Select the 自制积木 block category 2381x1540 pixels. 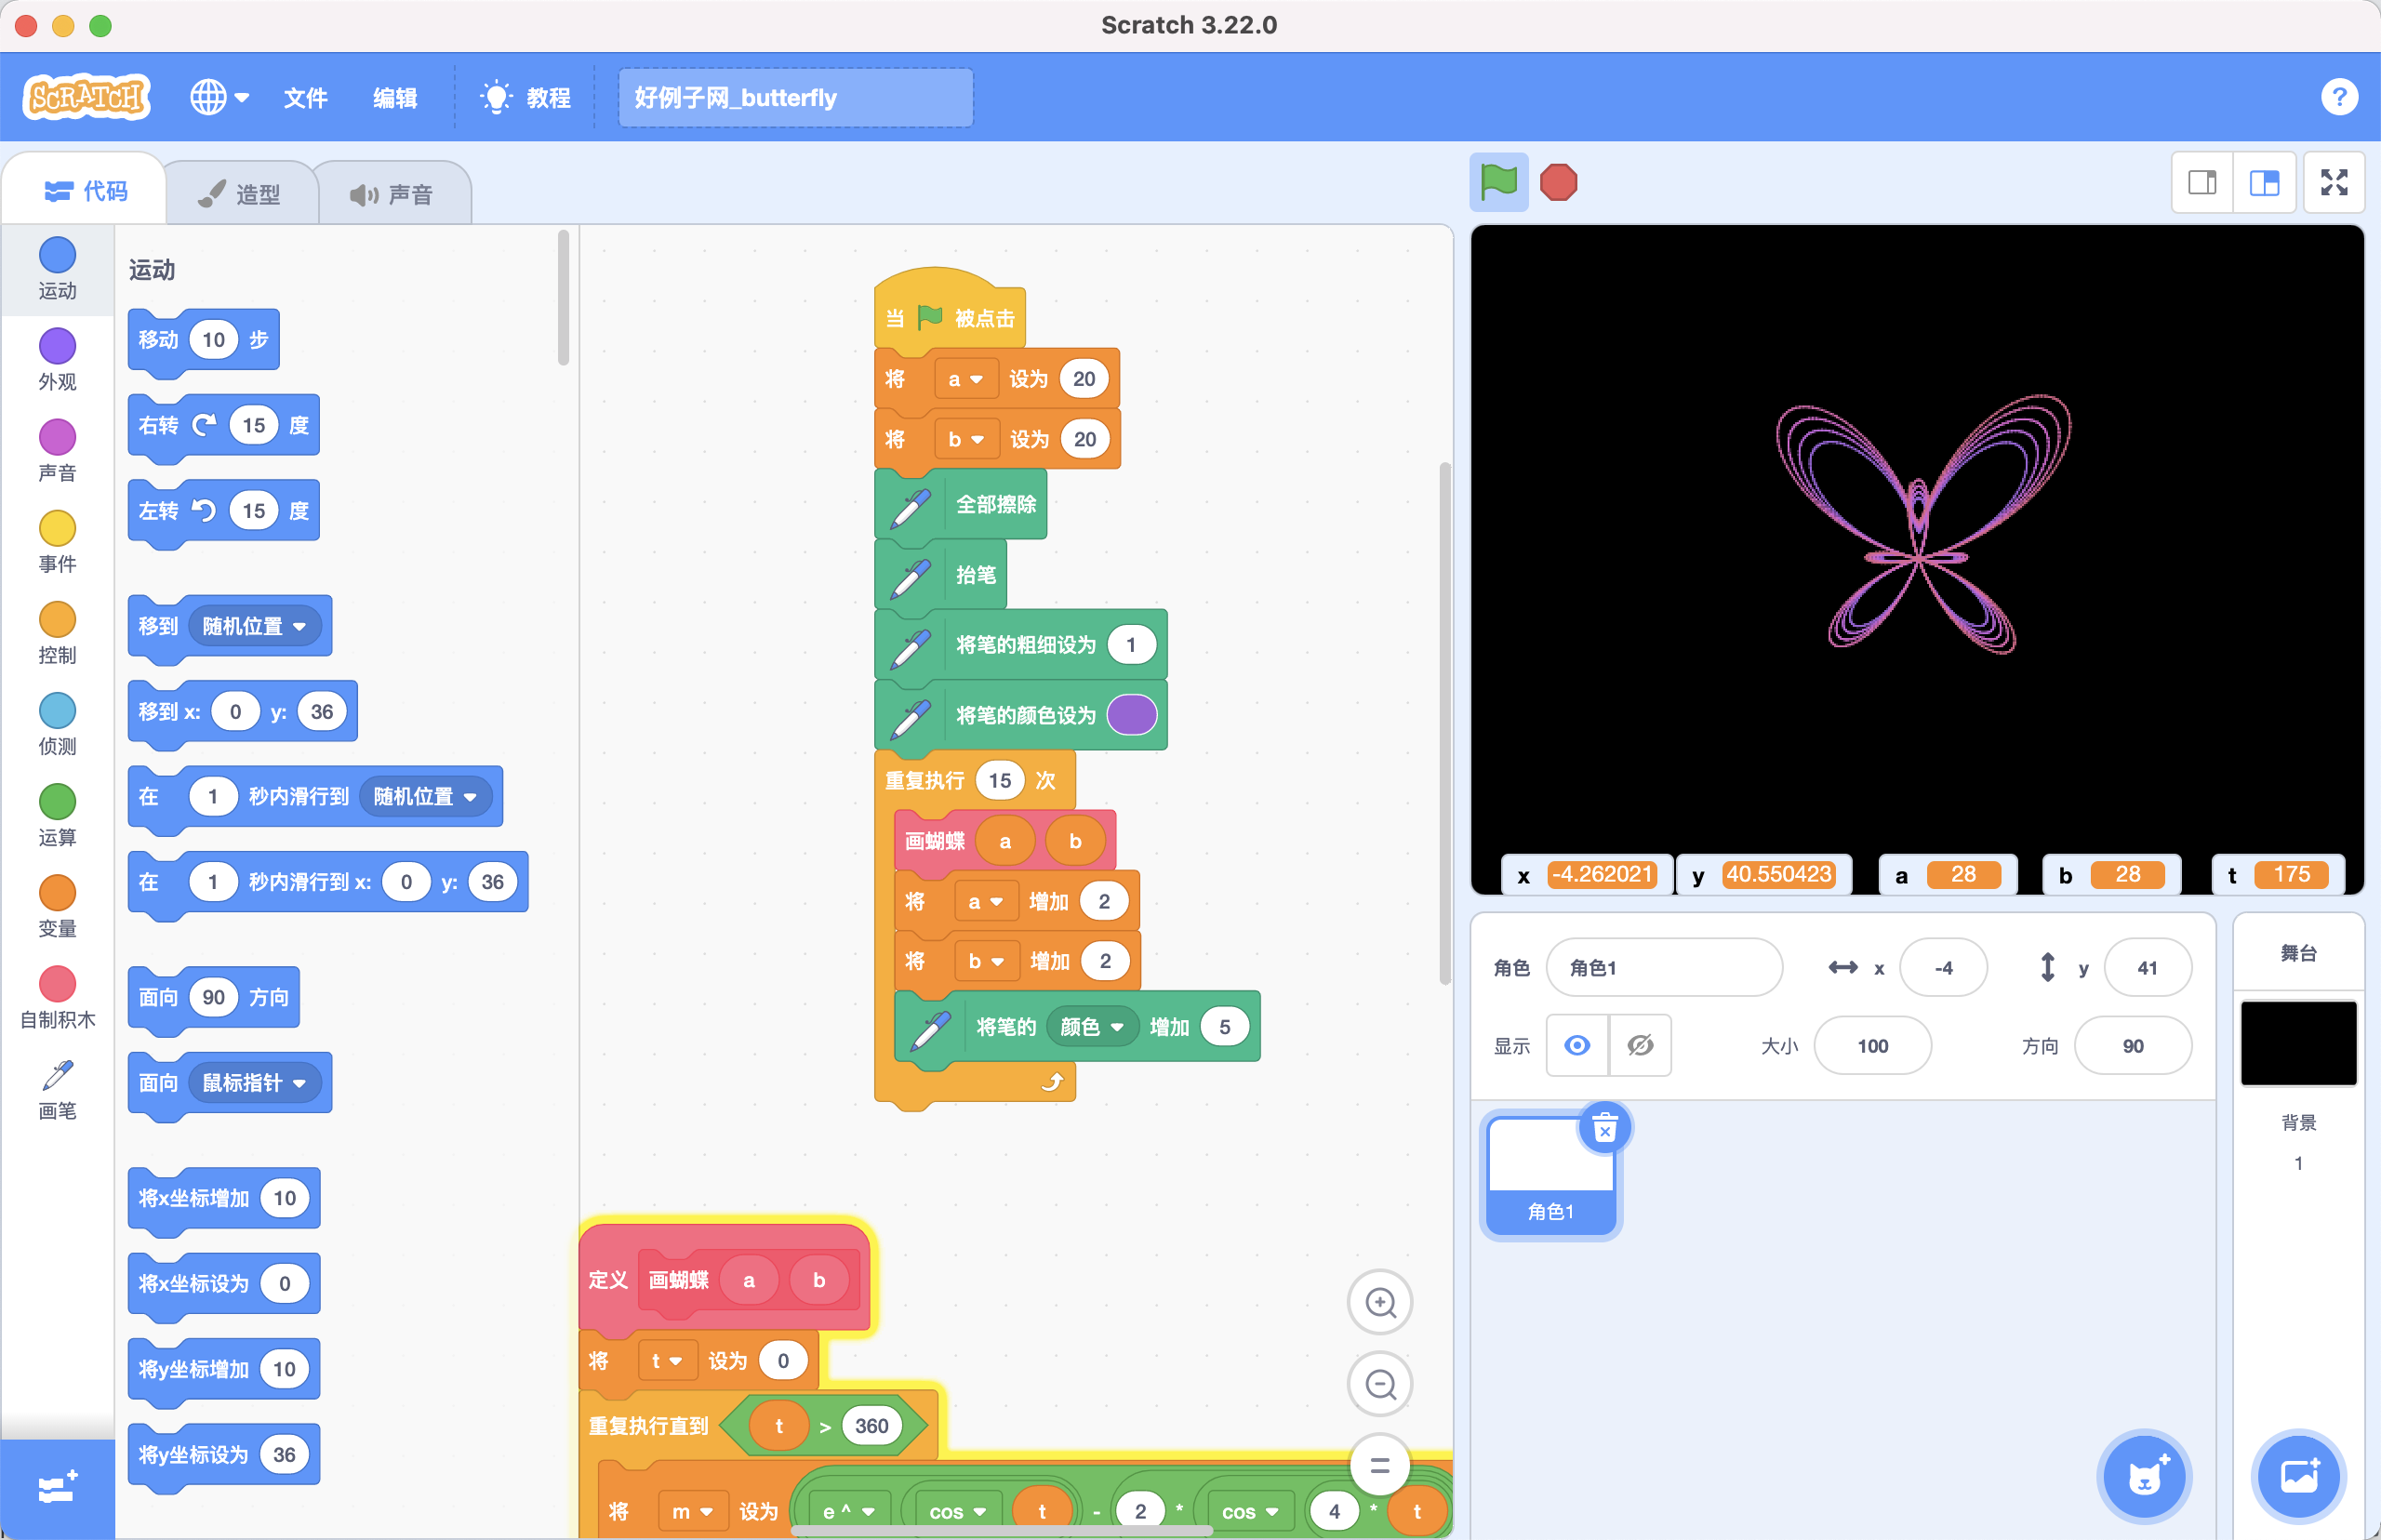(x=57, y=996)
